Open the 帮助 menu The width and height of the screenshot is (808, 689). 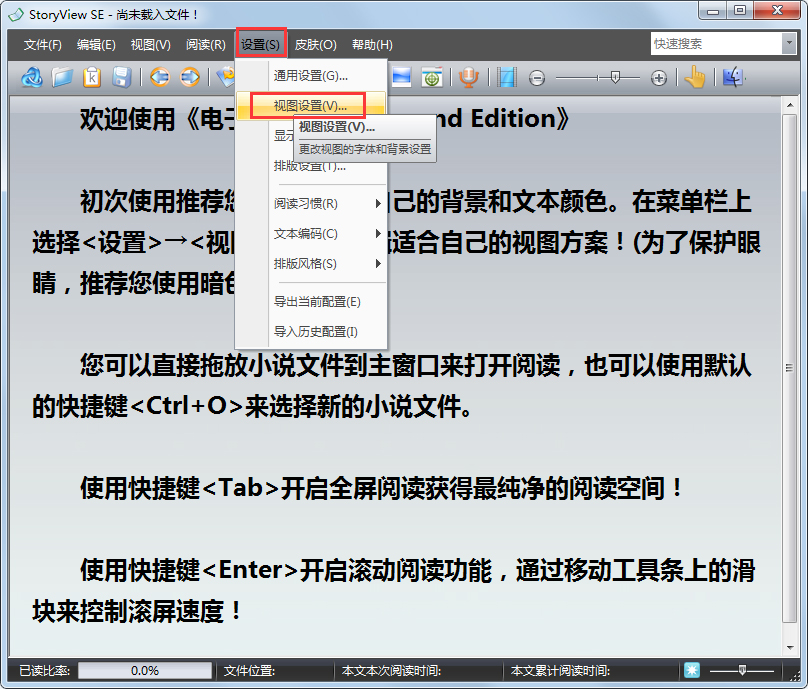tap(374, 44)
